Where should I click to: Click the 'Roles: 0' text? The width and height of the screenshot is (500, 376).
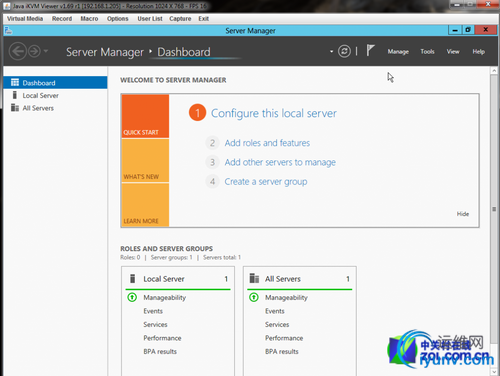click(130, 257)
